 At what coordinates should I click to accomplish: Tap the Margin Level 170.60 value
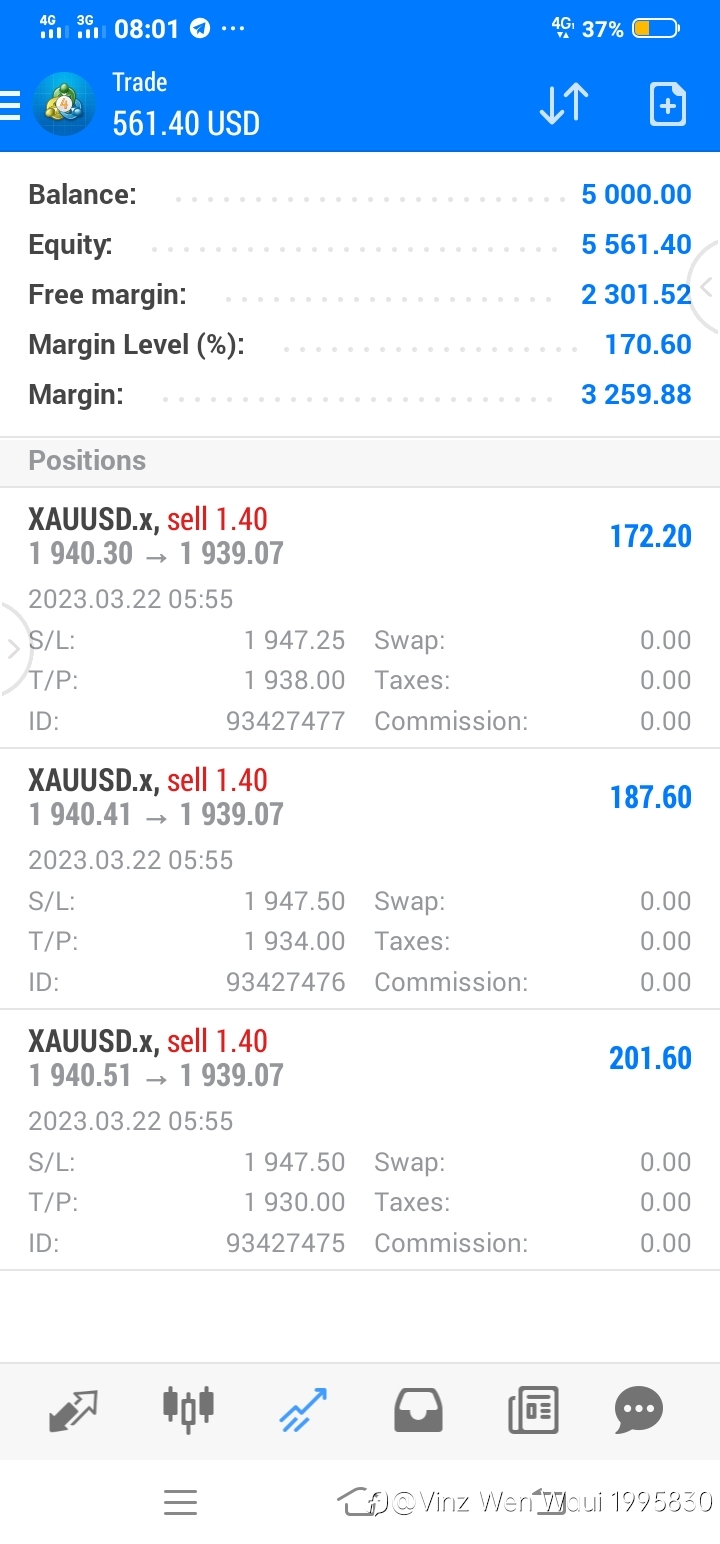tap(648, 344)
